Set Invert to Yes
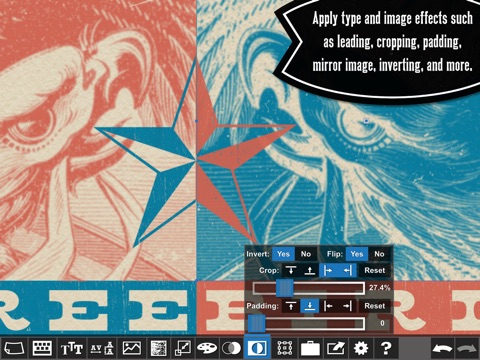The height and width of the screenshot is (360, 480). click(283, 254)
